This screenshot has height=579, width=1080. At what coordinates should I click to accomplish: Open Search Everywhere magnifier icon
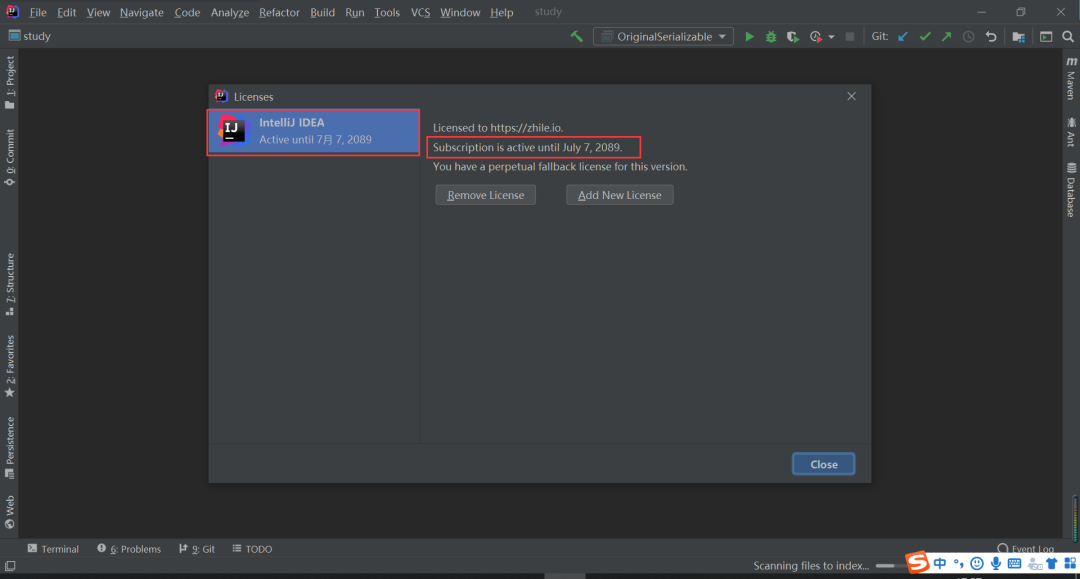pos(1068,36)
